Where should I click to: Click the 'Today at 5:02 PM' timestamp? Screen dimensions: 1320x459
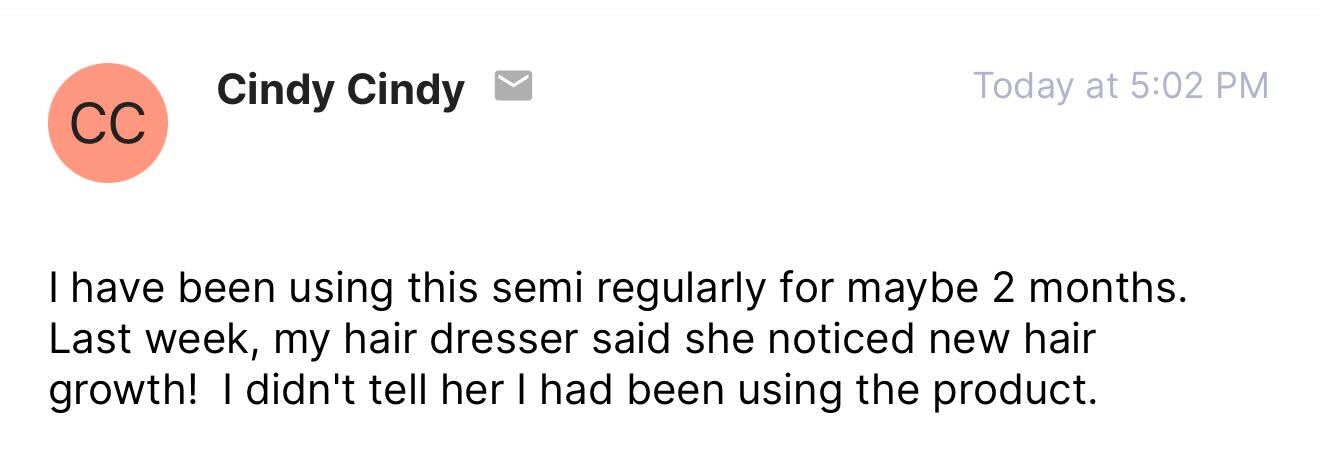click(x=1121, y=86)
